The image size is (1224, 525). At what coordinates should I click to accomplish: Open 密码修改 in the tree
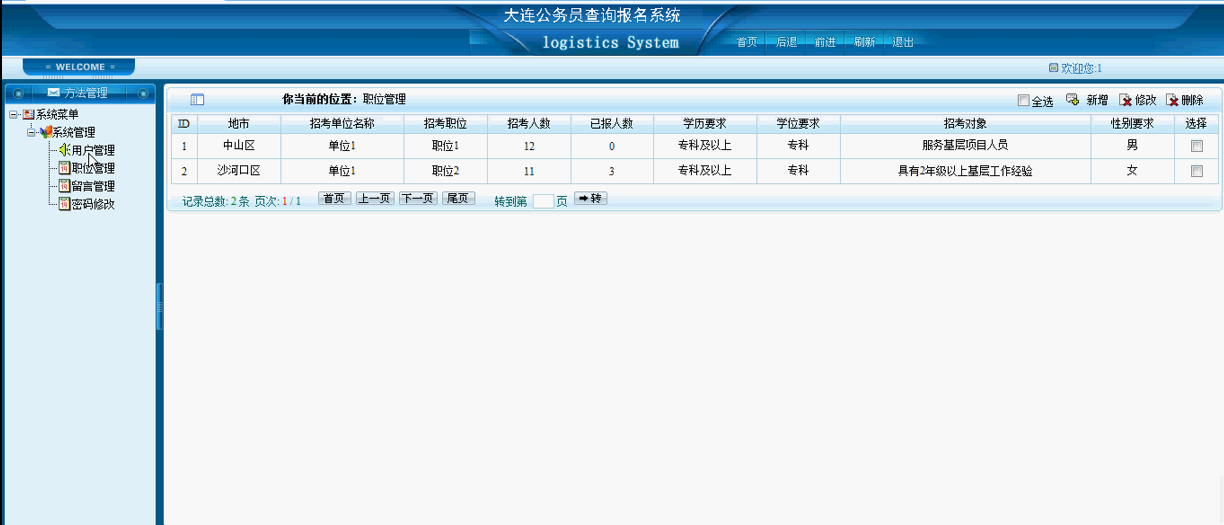93,204
